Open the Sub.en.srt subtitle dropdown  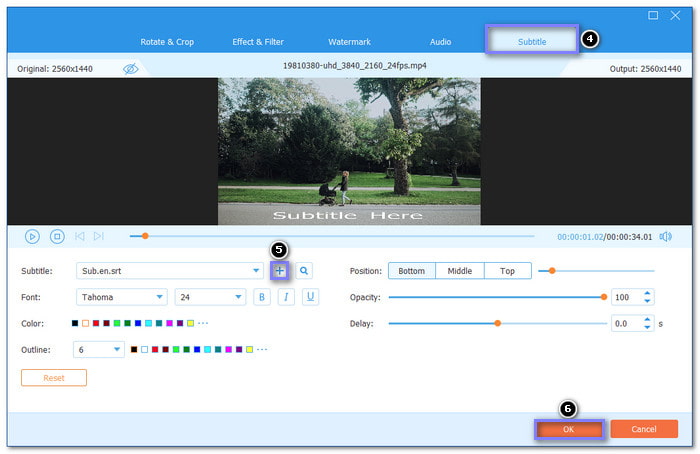(x=169, y=271)
